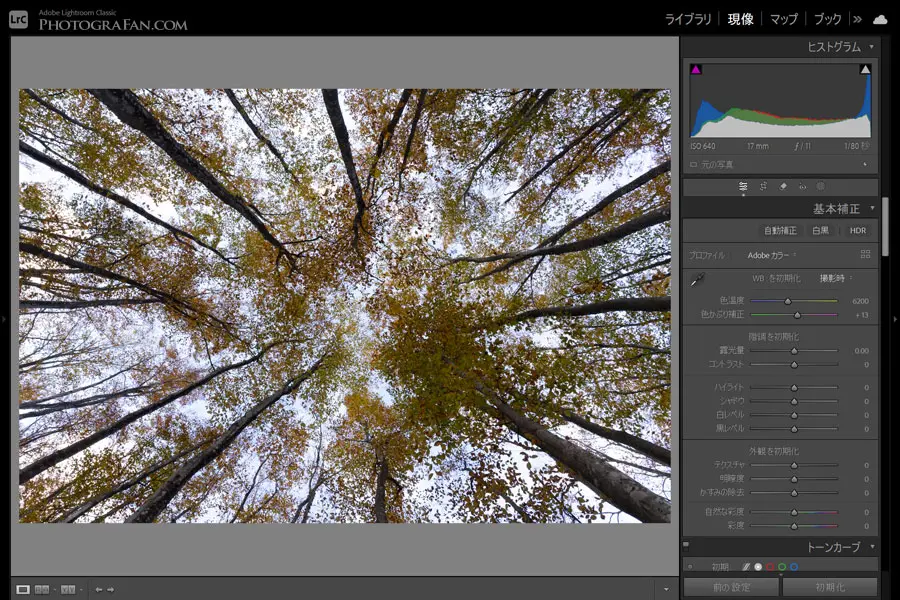Click the 色かぶり補正 slider handle
This screenshot has width=900, height=600.
pos(797,315)
